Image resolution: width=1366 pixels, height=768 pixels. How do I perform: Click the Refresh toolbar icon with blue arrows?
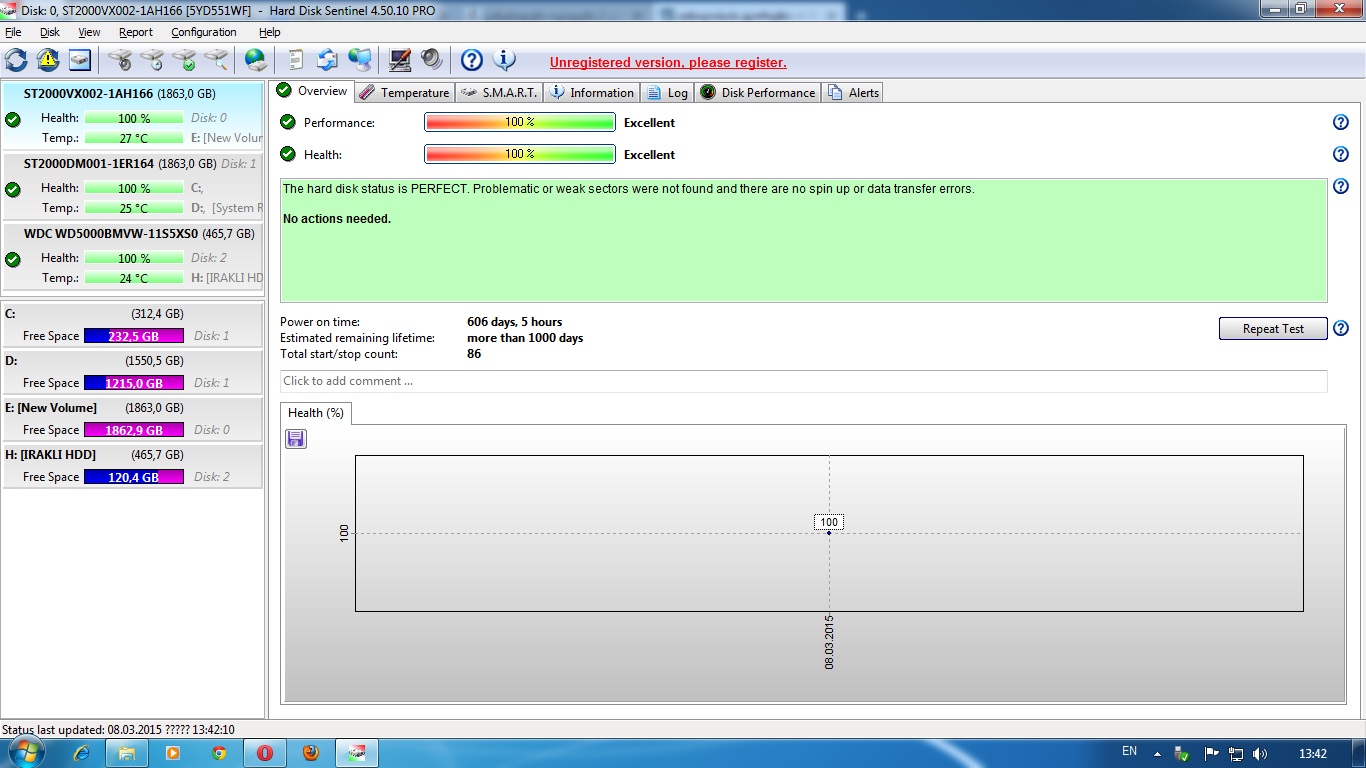(17, 60)
